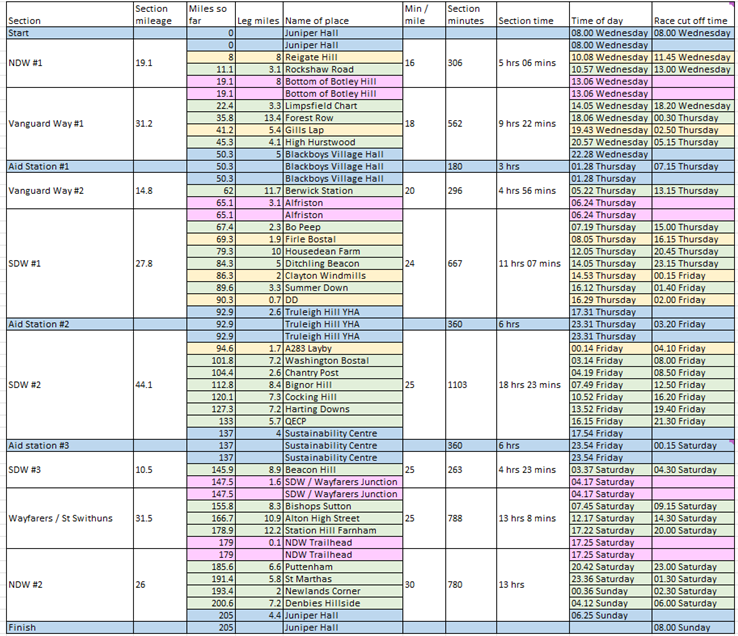Select the 'SDW #3' section cell
Image resolution: width=738 pixels, height=636 pixels.
(70, 470)
